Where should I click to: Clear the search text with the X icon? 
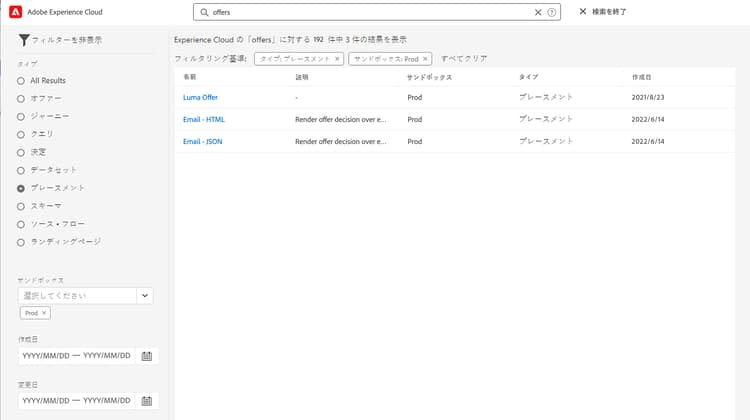538,12
